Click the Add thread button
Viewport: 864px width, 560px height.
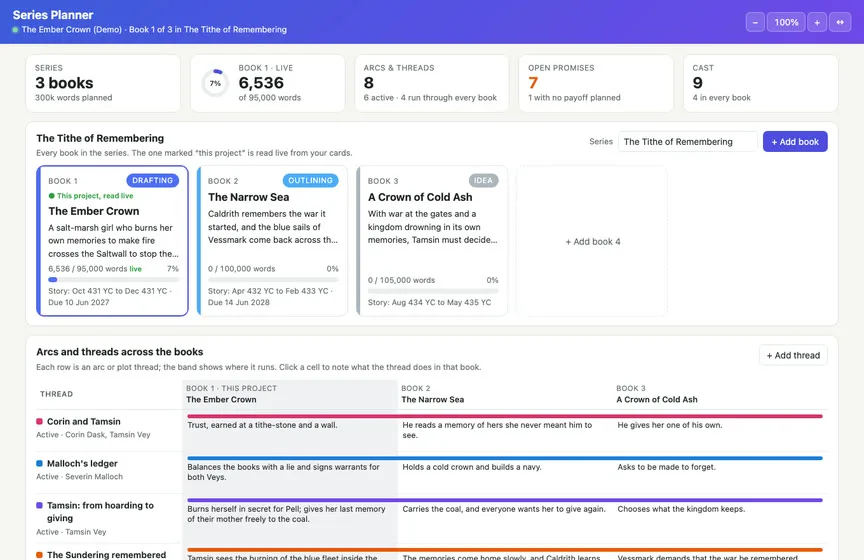tap(793, 356)
